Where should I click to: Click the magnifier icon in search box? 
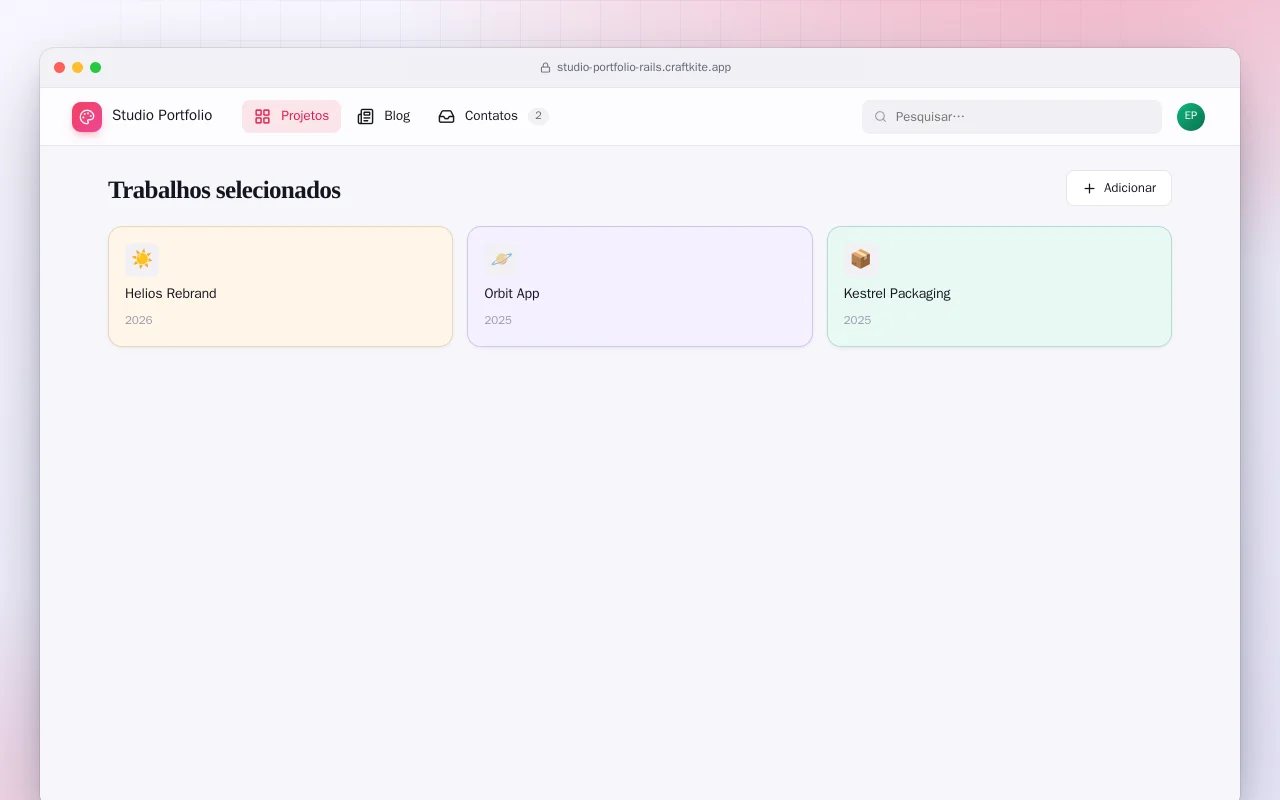tap(881, 117)
